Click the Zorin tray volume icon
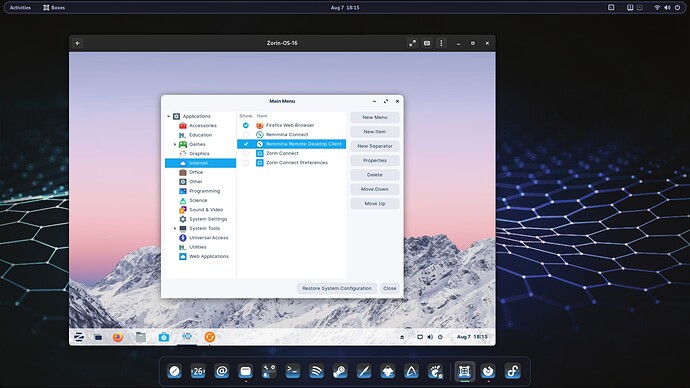This screenshot has width=690, height=388. 430,337
